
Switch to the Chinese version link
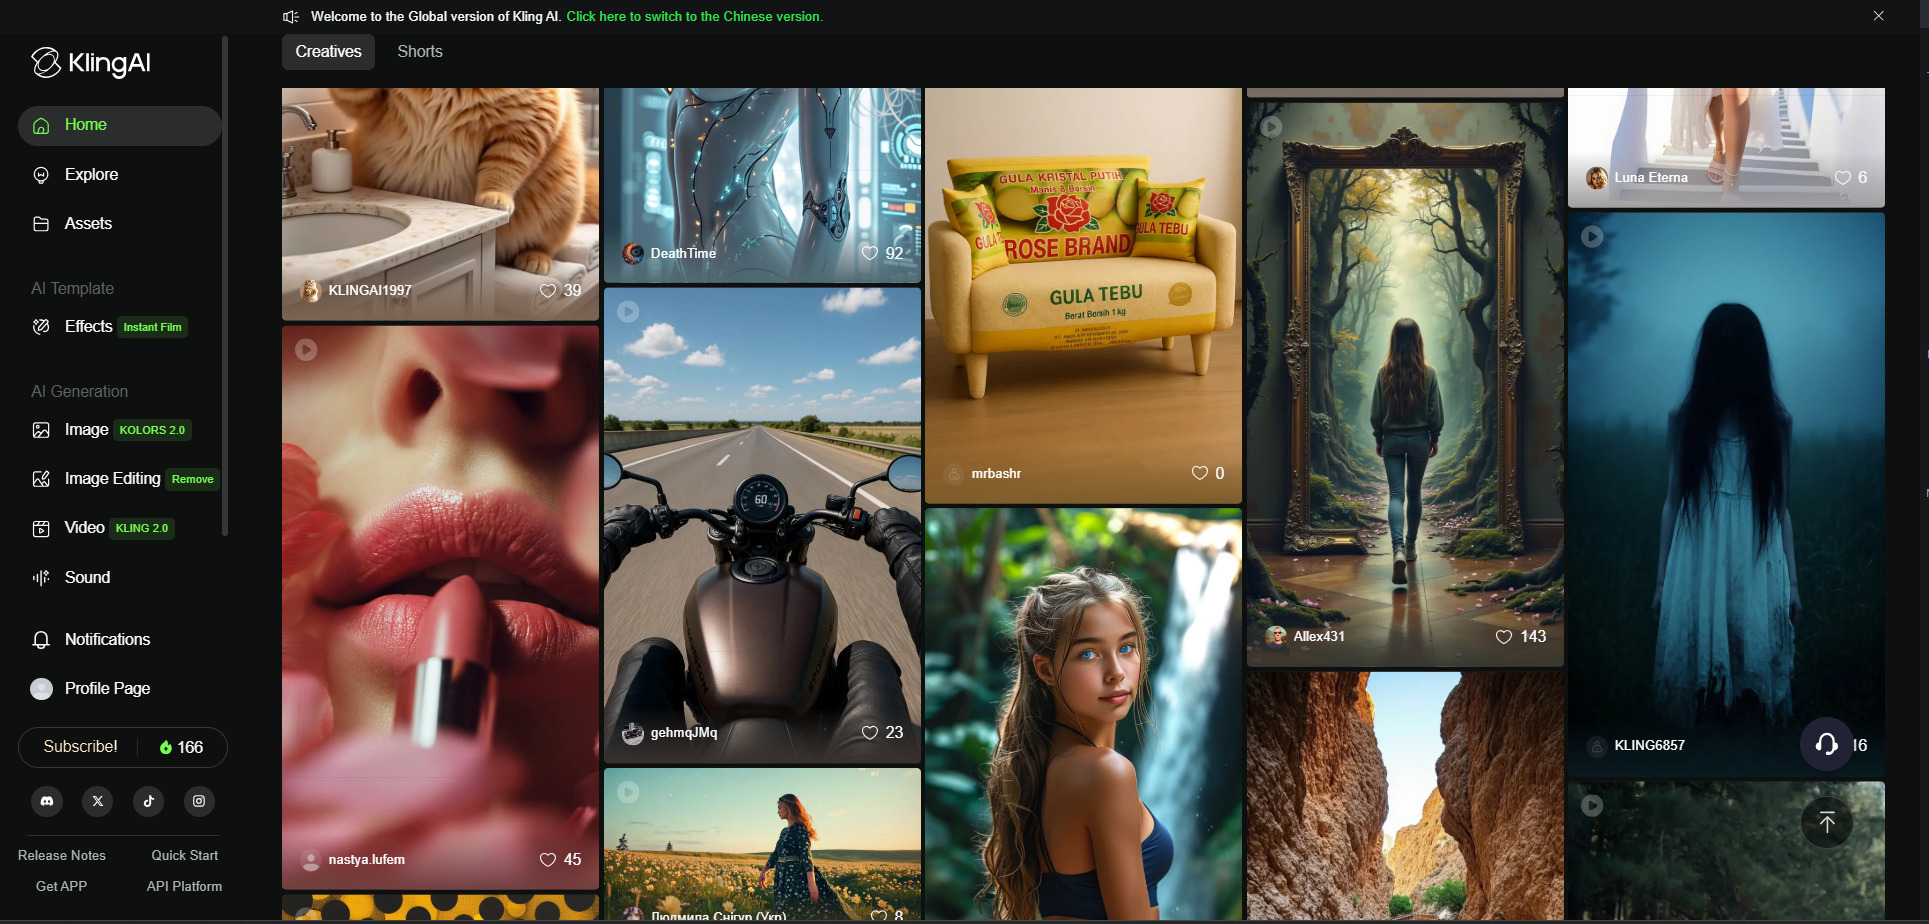click(694, 16)
